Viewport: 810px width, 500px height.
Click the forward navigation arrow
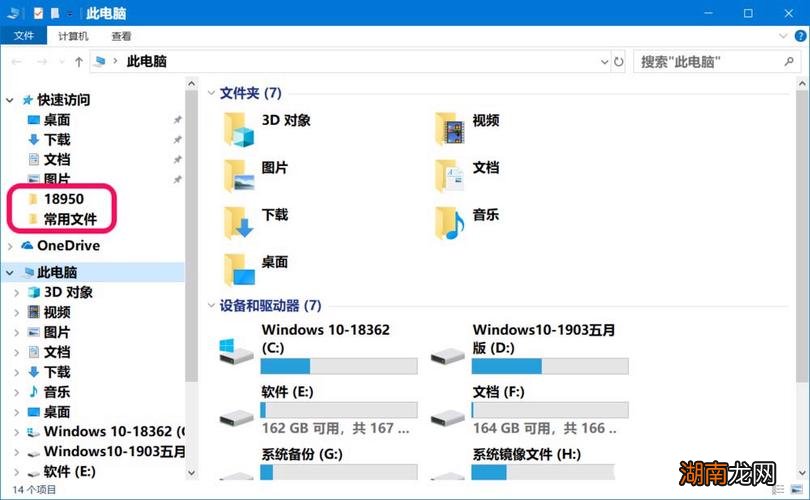[x=42, y=62]
